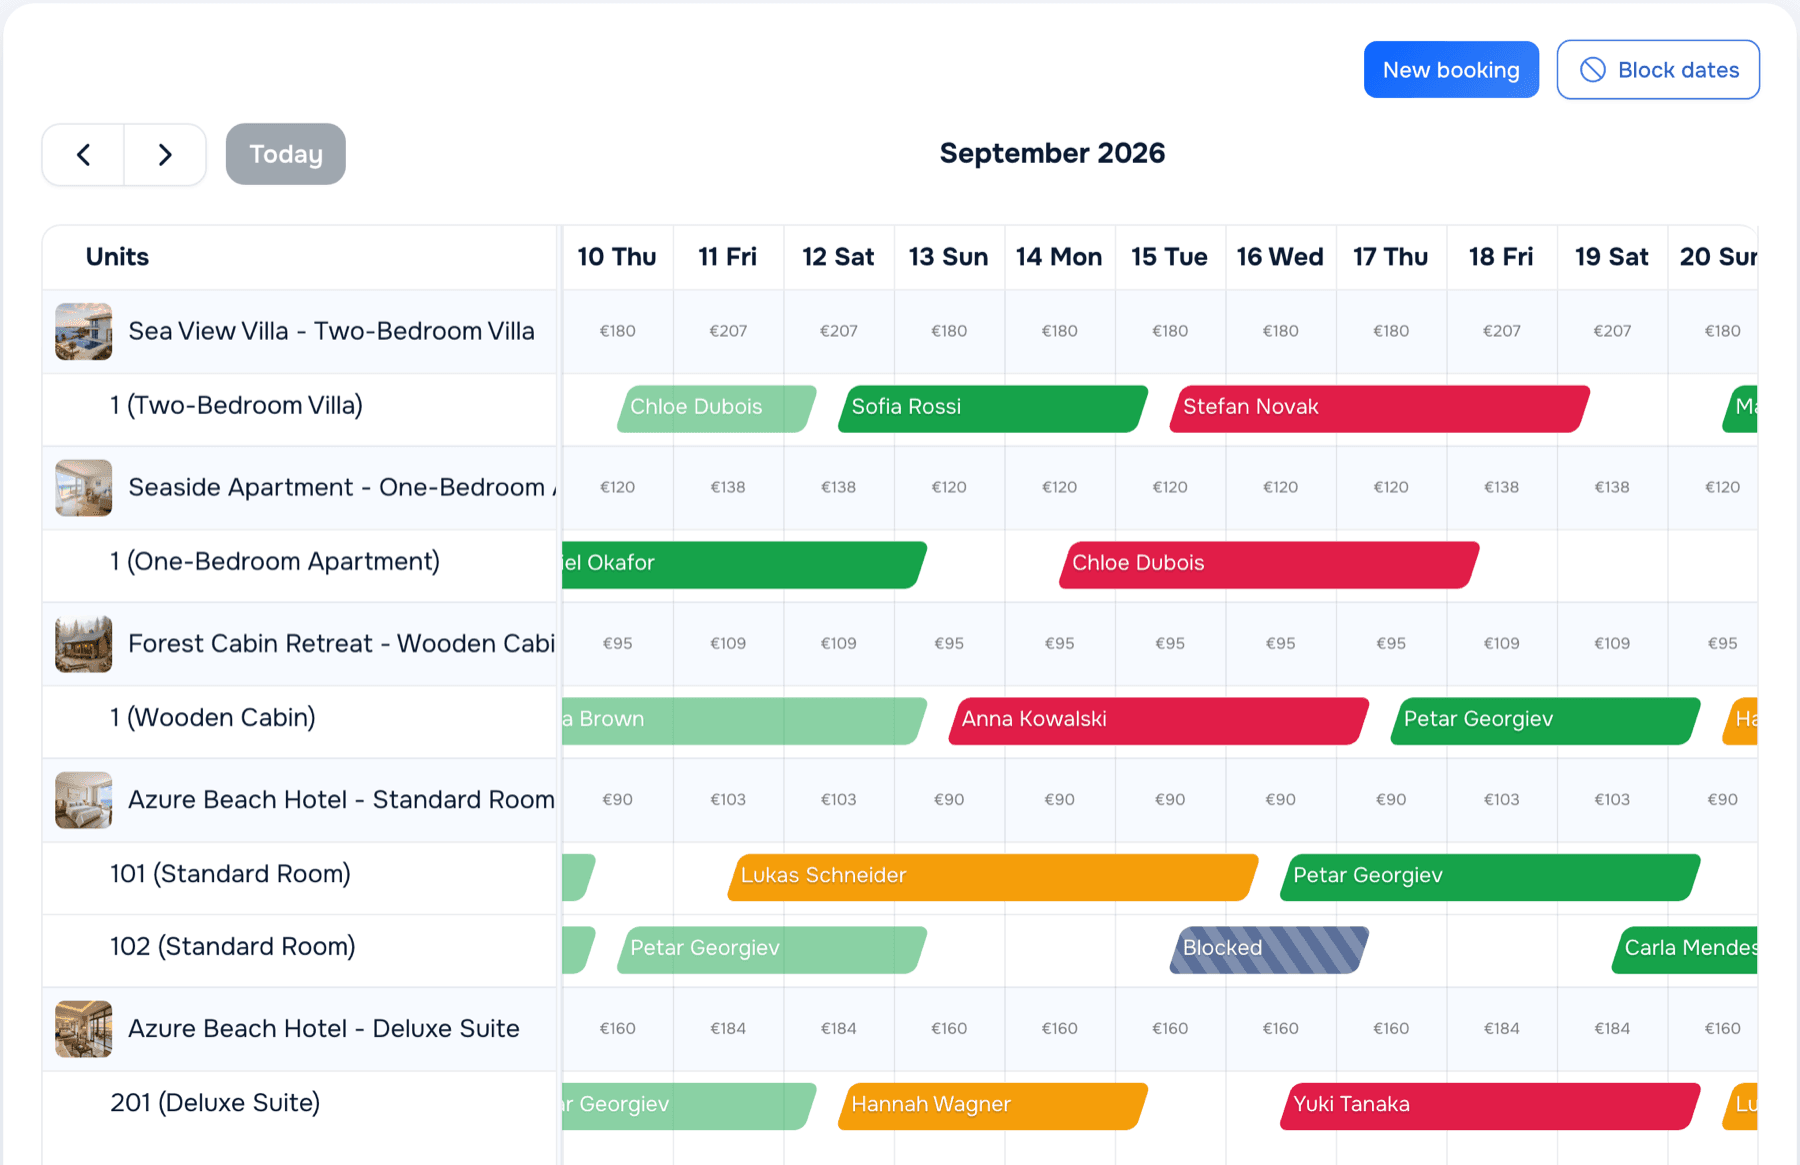Open Anna Kowalski booking
The width and height of the screenshot is (1800, 1165).
click(1159, 720)
